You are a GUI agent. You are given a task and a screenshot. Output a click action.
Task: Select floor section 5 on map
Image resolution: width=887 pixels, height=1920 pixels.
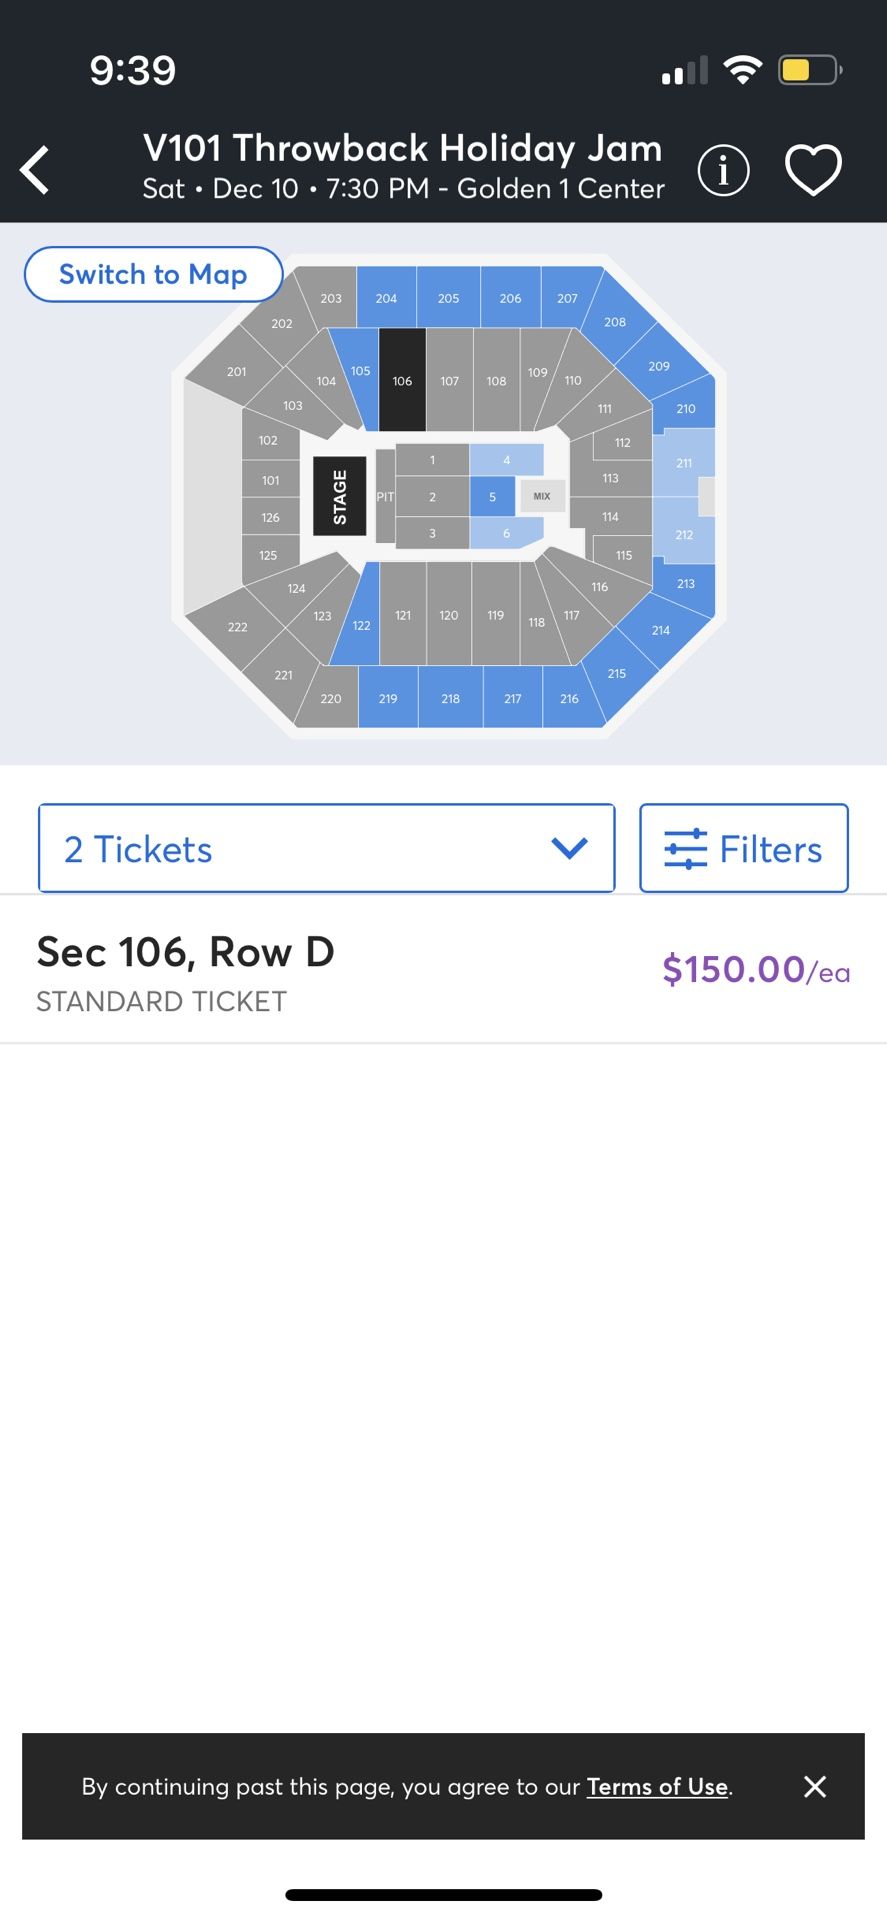click(x=492, y=496)
